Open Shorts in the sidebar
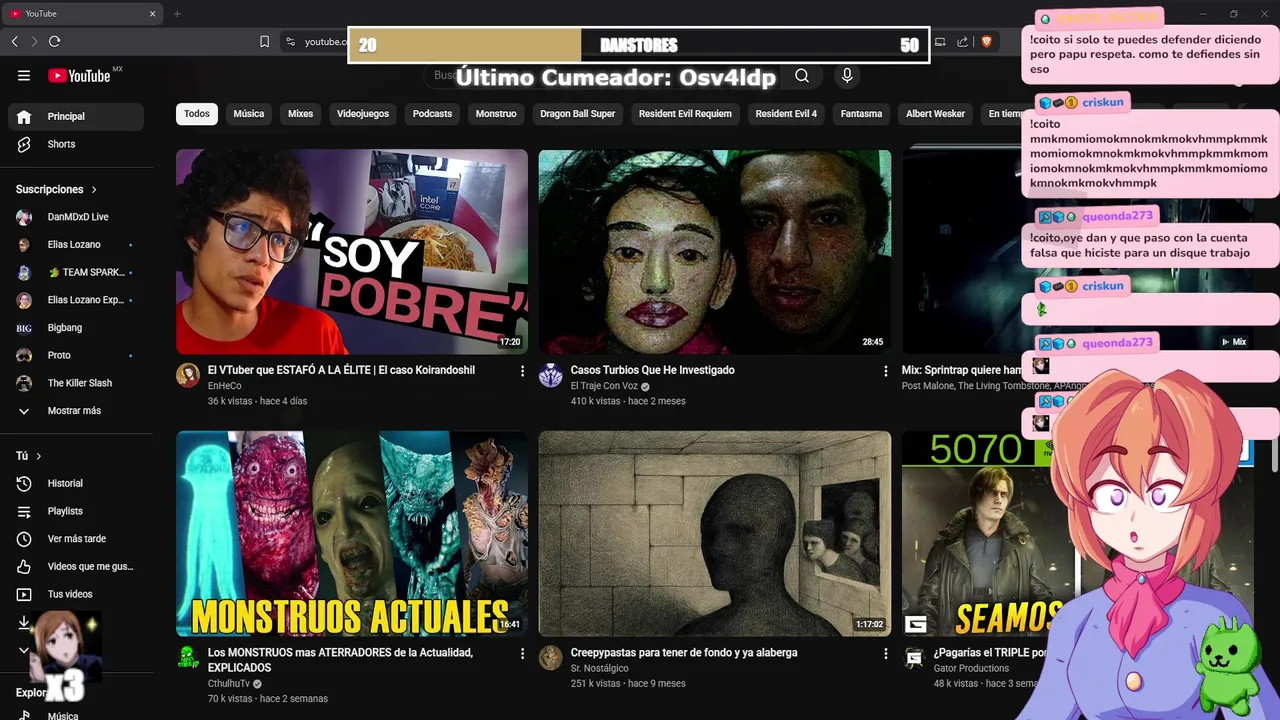1280x720 pixels. click(76, 144)
